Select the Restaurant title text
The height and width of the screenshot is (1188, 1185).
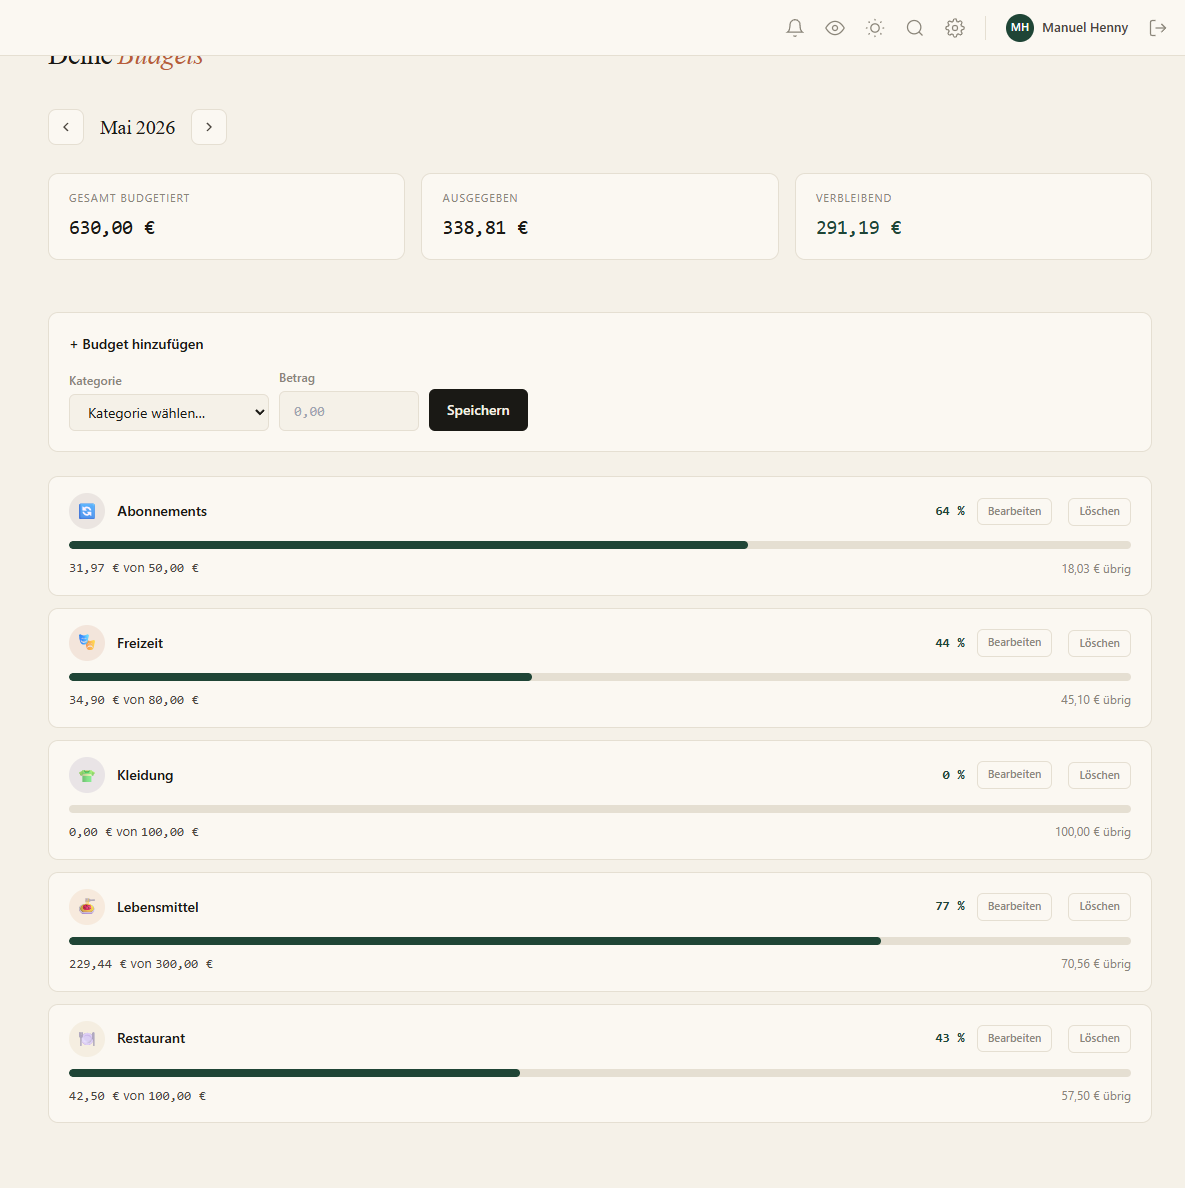coord(151,1038)
